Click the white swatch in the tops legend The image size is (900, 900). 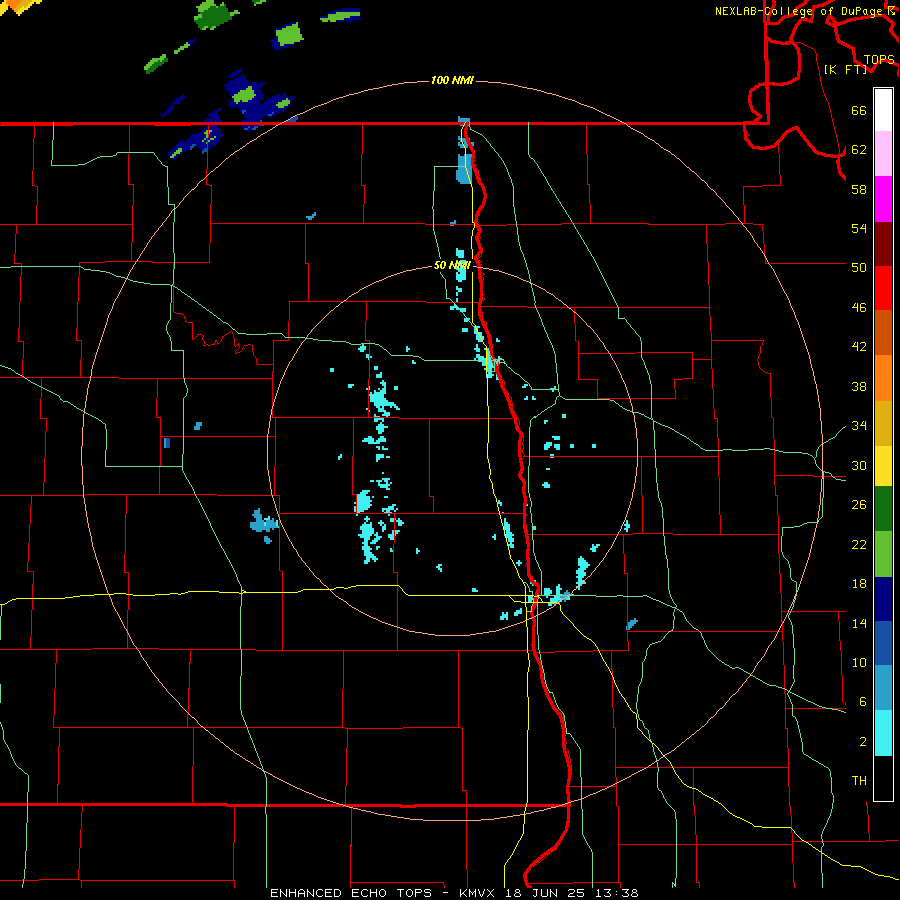pos(883,110)
